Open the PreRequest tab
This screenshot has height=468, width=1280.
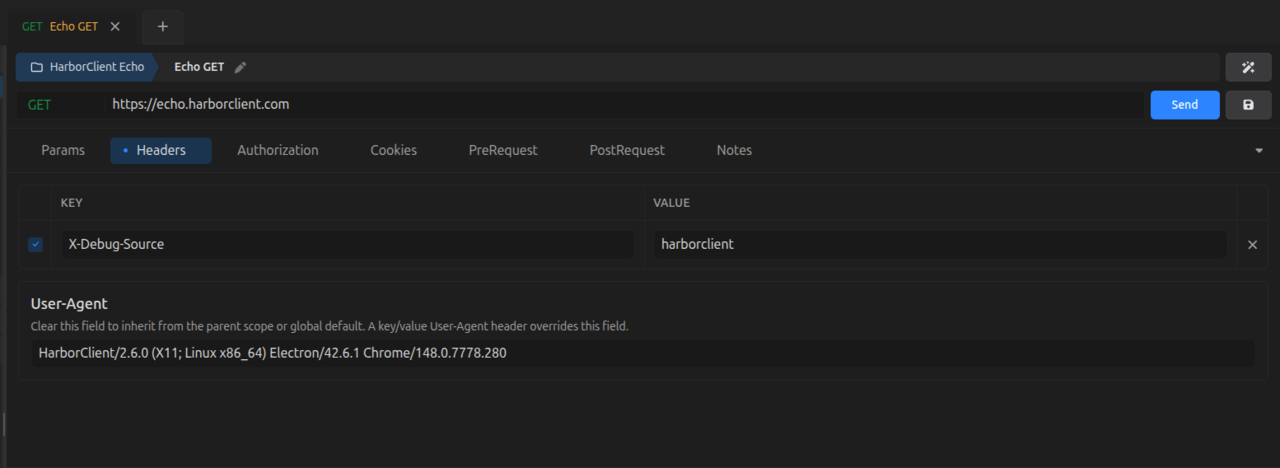[x=503, y=150]
